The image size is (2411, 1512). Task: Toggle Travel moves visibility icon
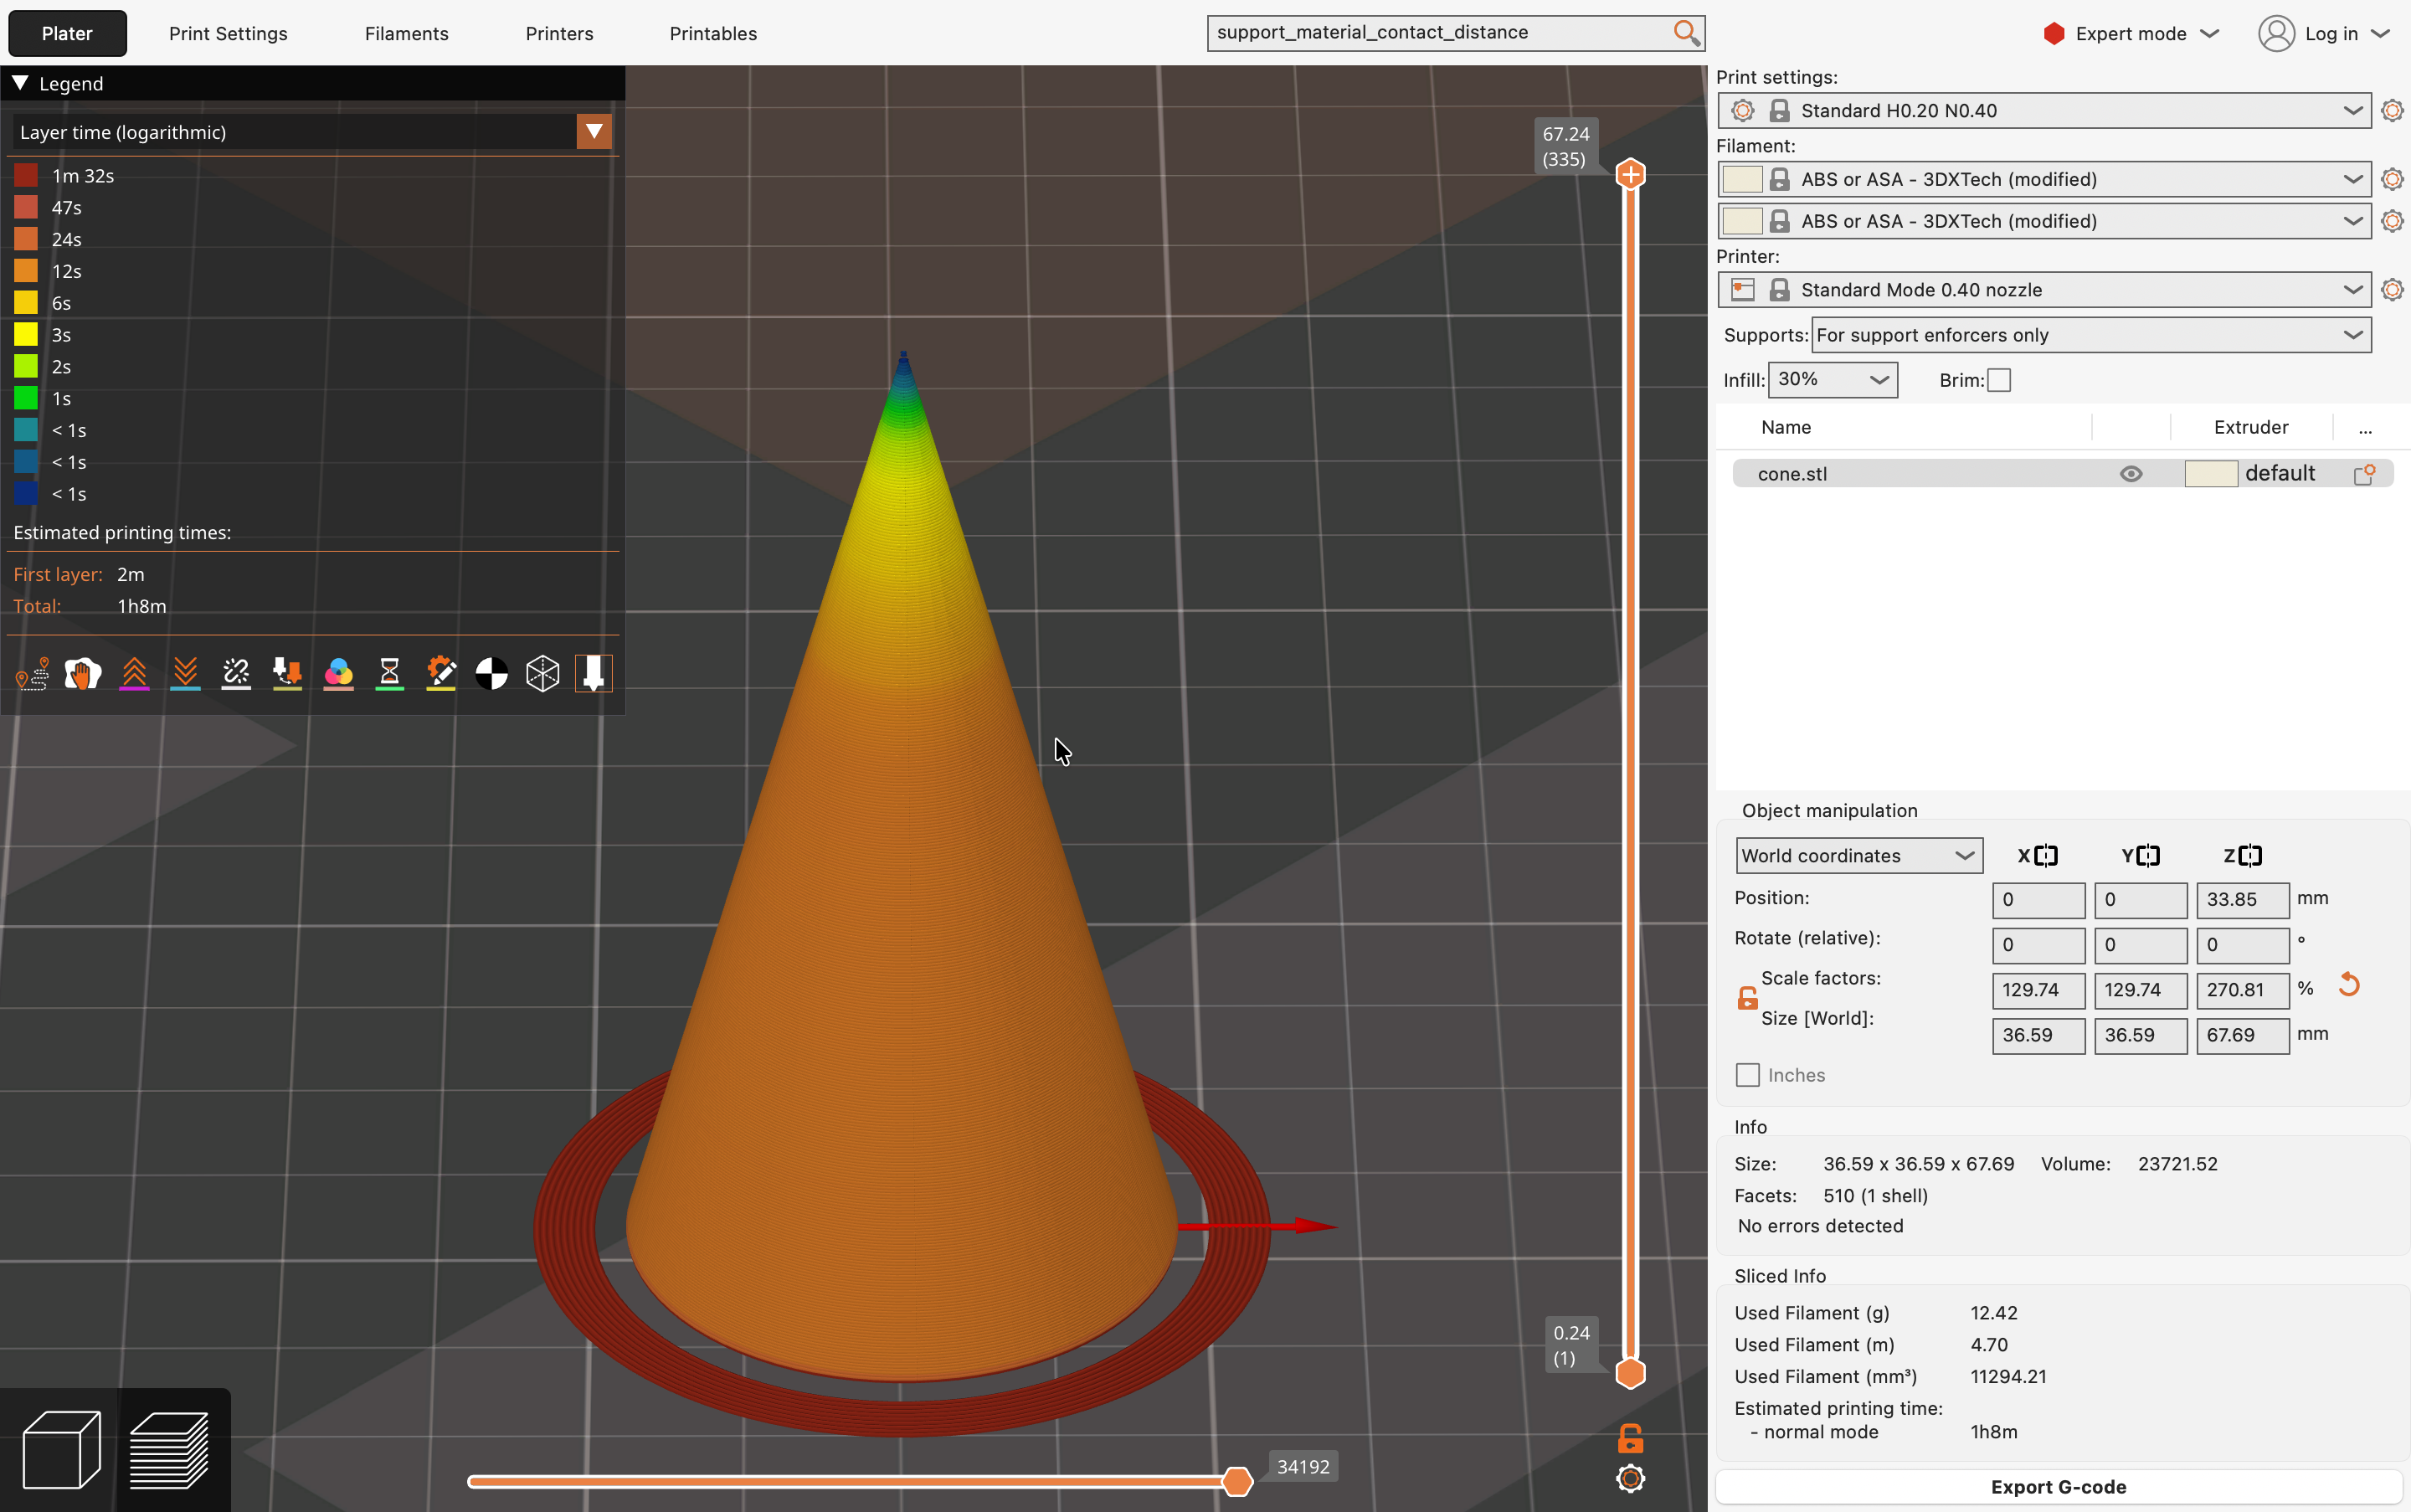pos(32,674)
